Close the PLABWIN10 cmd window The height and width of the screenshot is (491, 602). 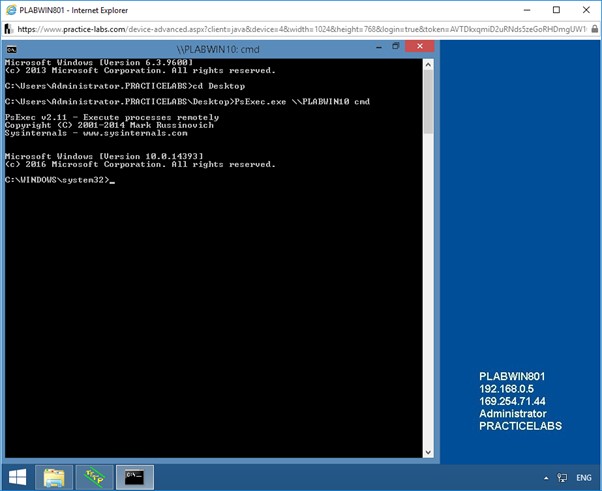tap(420, 46)
